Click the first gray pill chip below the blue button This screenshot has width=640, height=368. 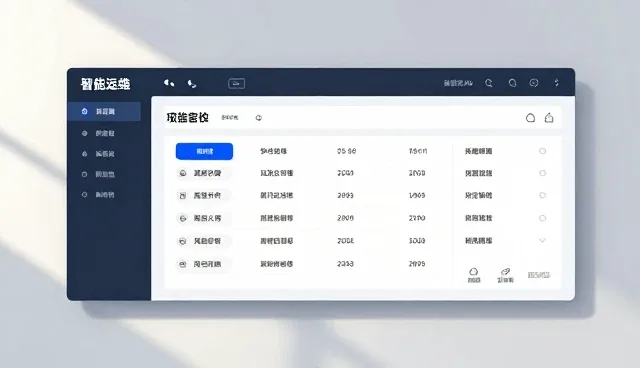(x=204, y=173)
